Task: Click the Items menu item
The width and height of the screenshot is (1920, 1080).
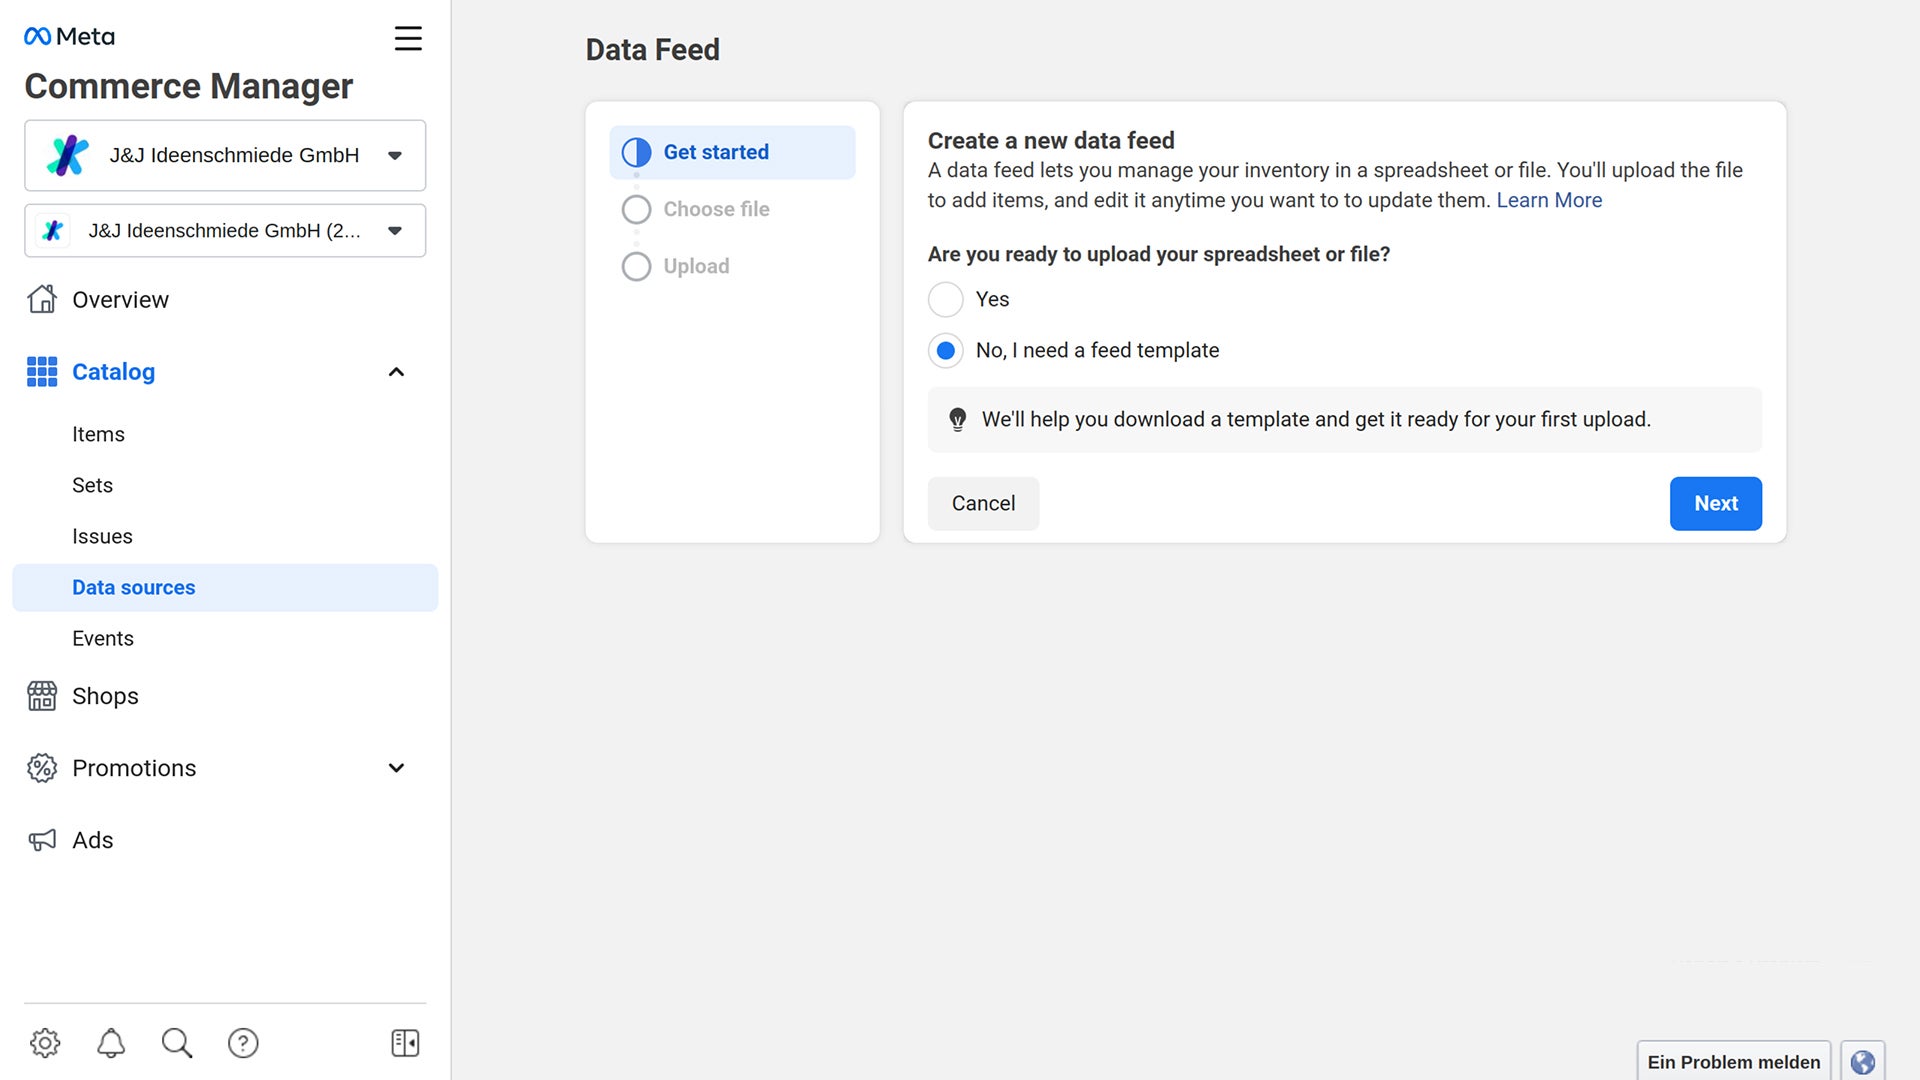Action: tap(99, 434)
